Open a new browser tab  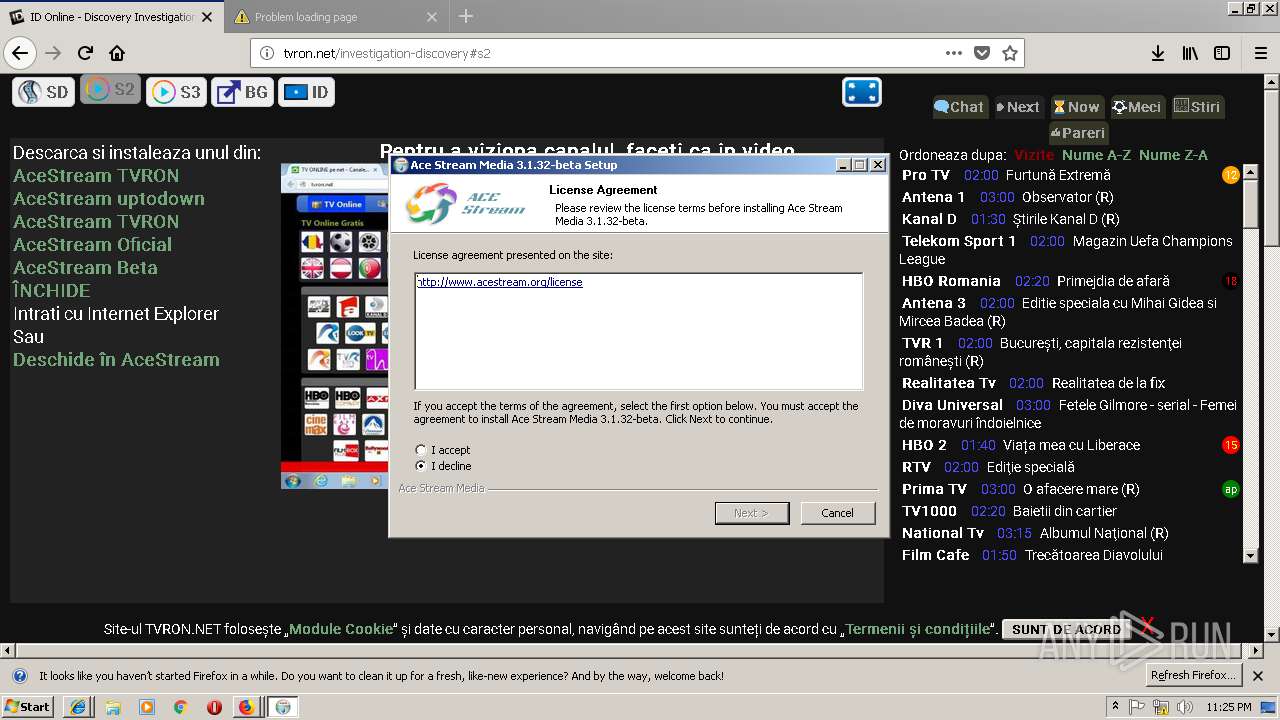(x=466, y=16)
